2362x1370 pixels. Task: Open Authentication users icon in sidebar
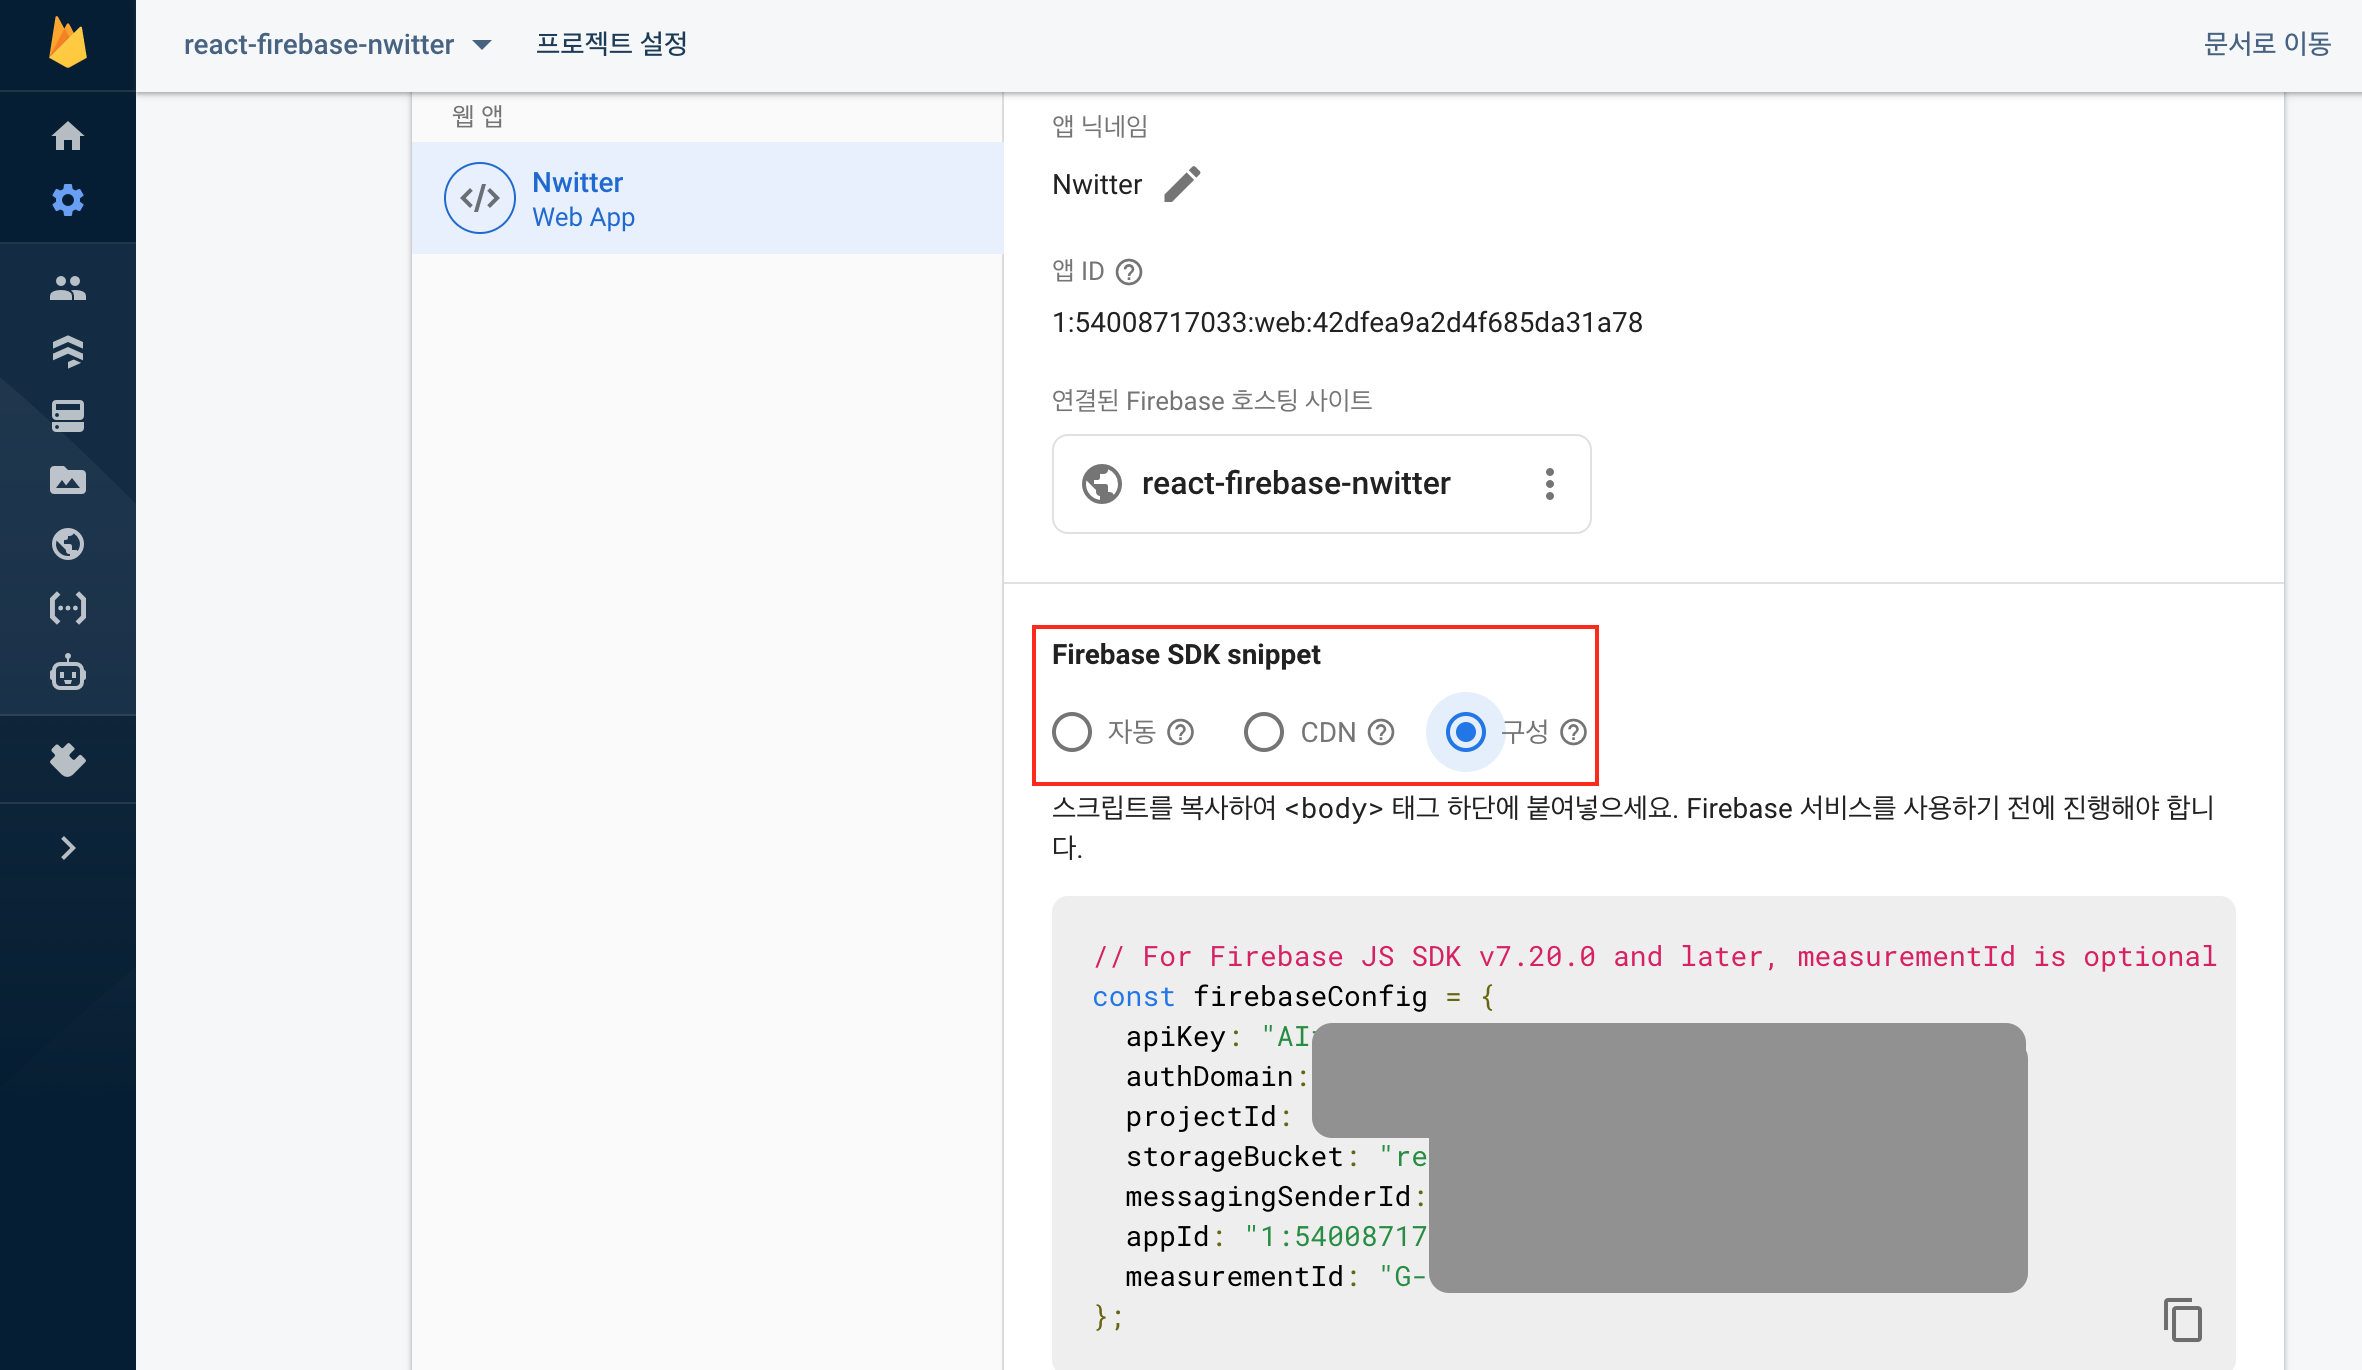pyautogui.click(x=68, y=288)
